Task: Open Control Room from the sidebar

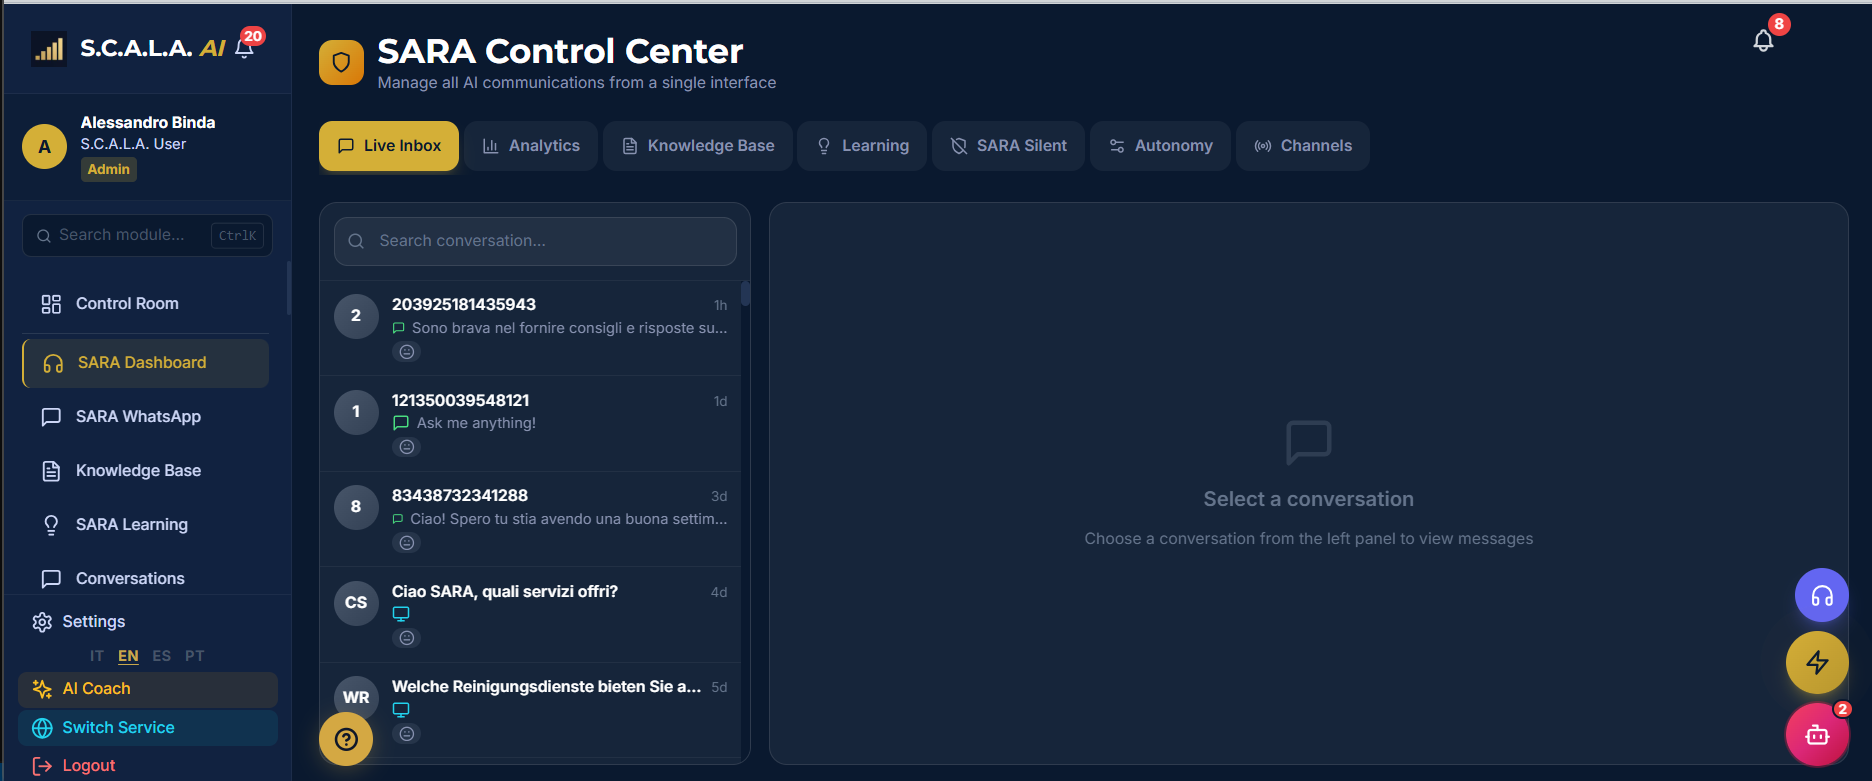Action: (x=146, y=304)
